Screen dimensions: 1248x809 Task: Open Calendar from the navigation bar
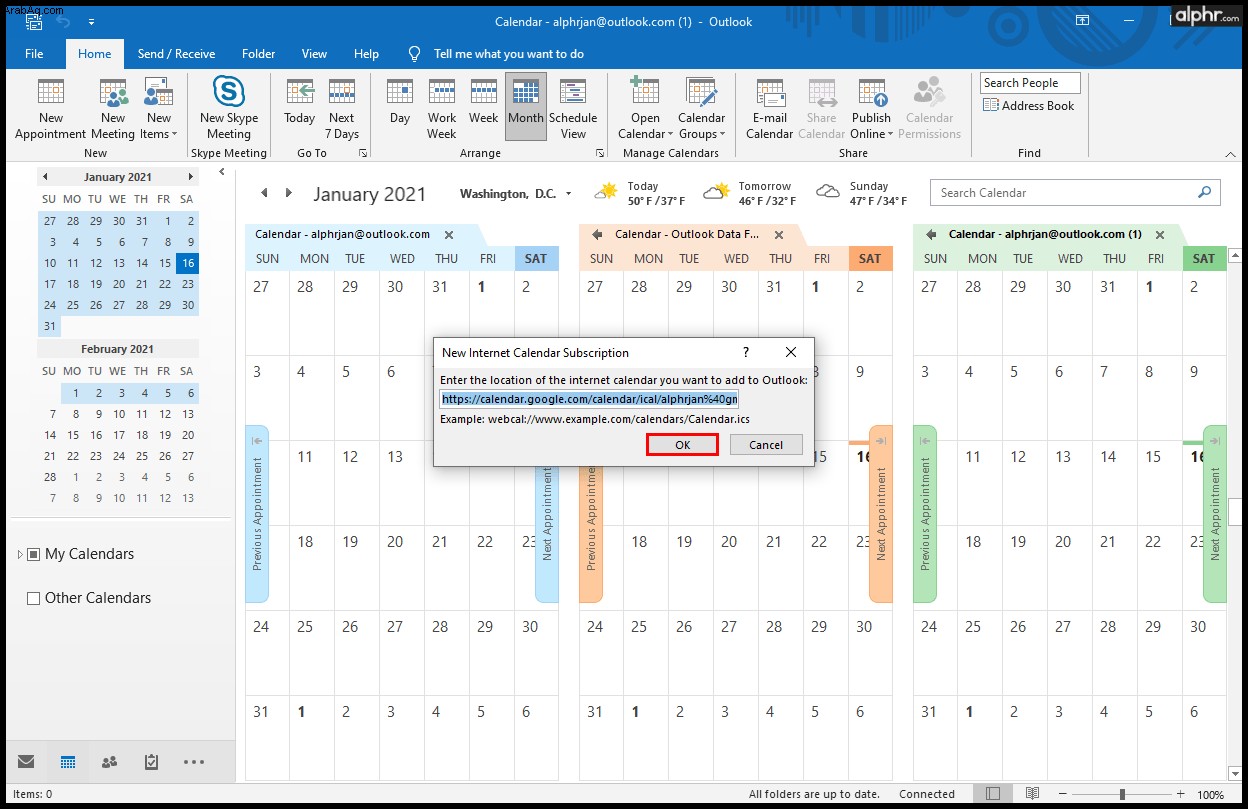pyautogui.click(x=68, y=761)
